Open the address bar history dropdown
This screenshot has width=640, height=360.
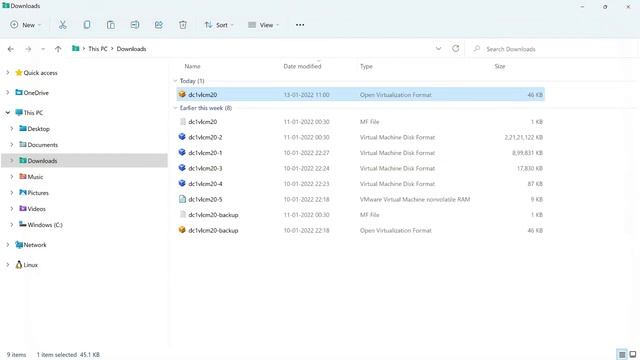pyautogui.click(x=438, y=49)
